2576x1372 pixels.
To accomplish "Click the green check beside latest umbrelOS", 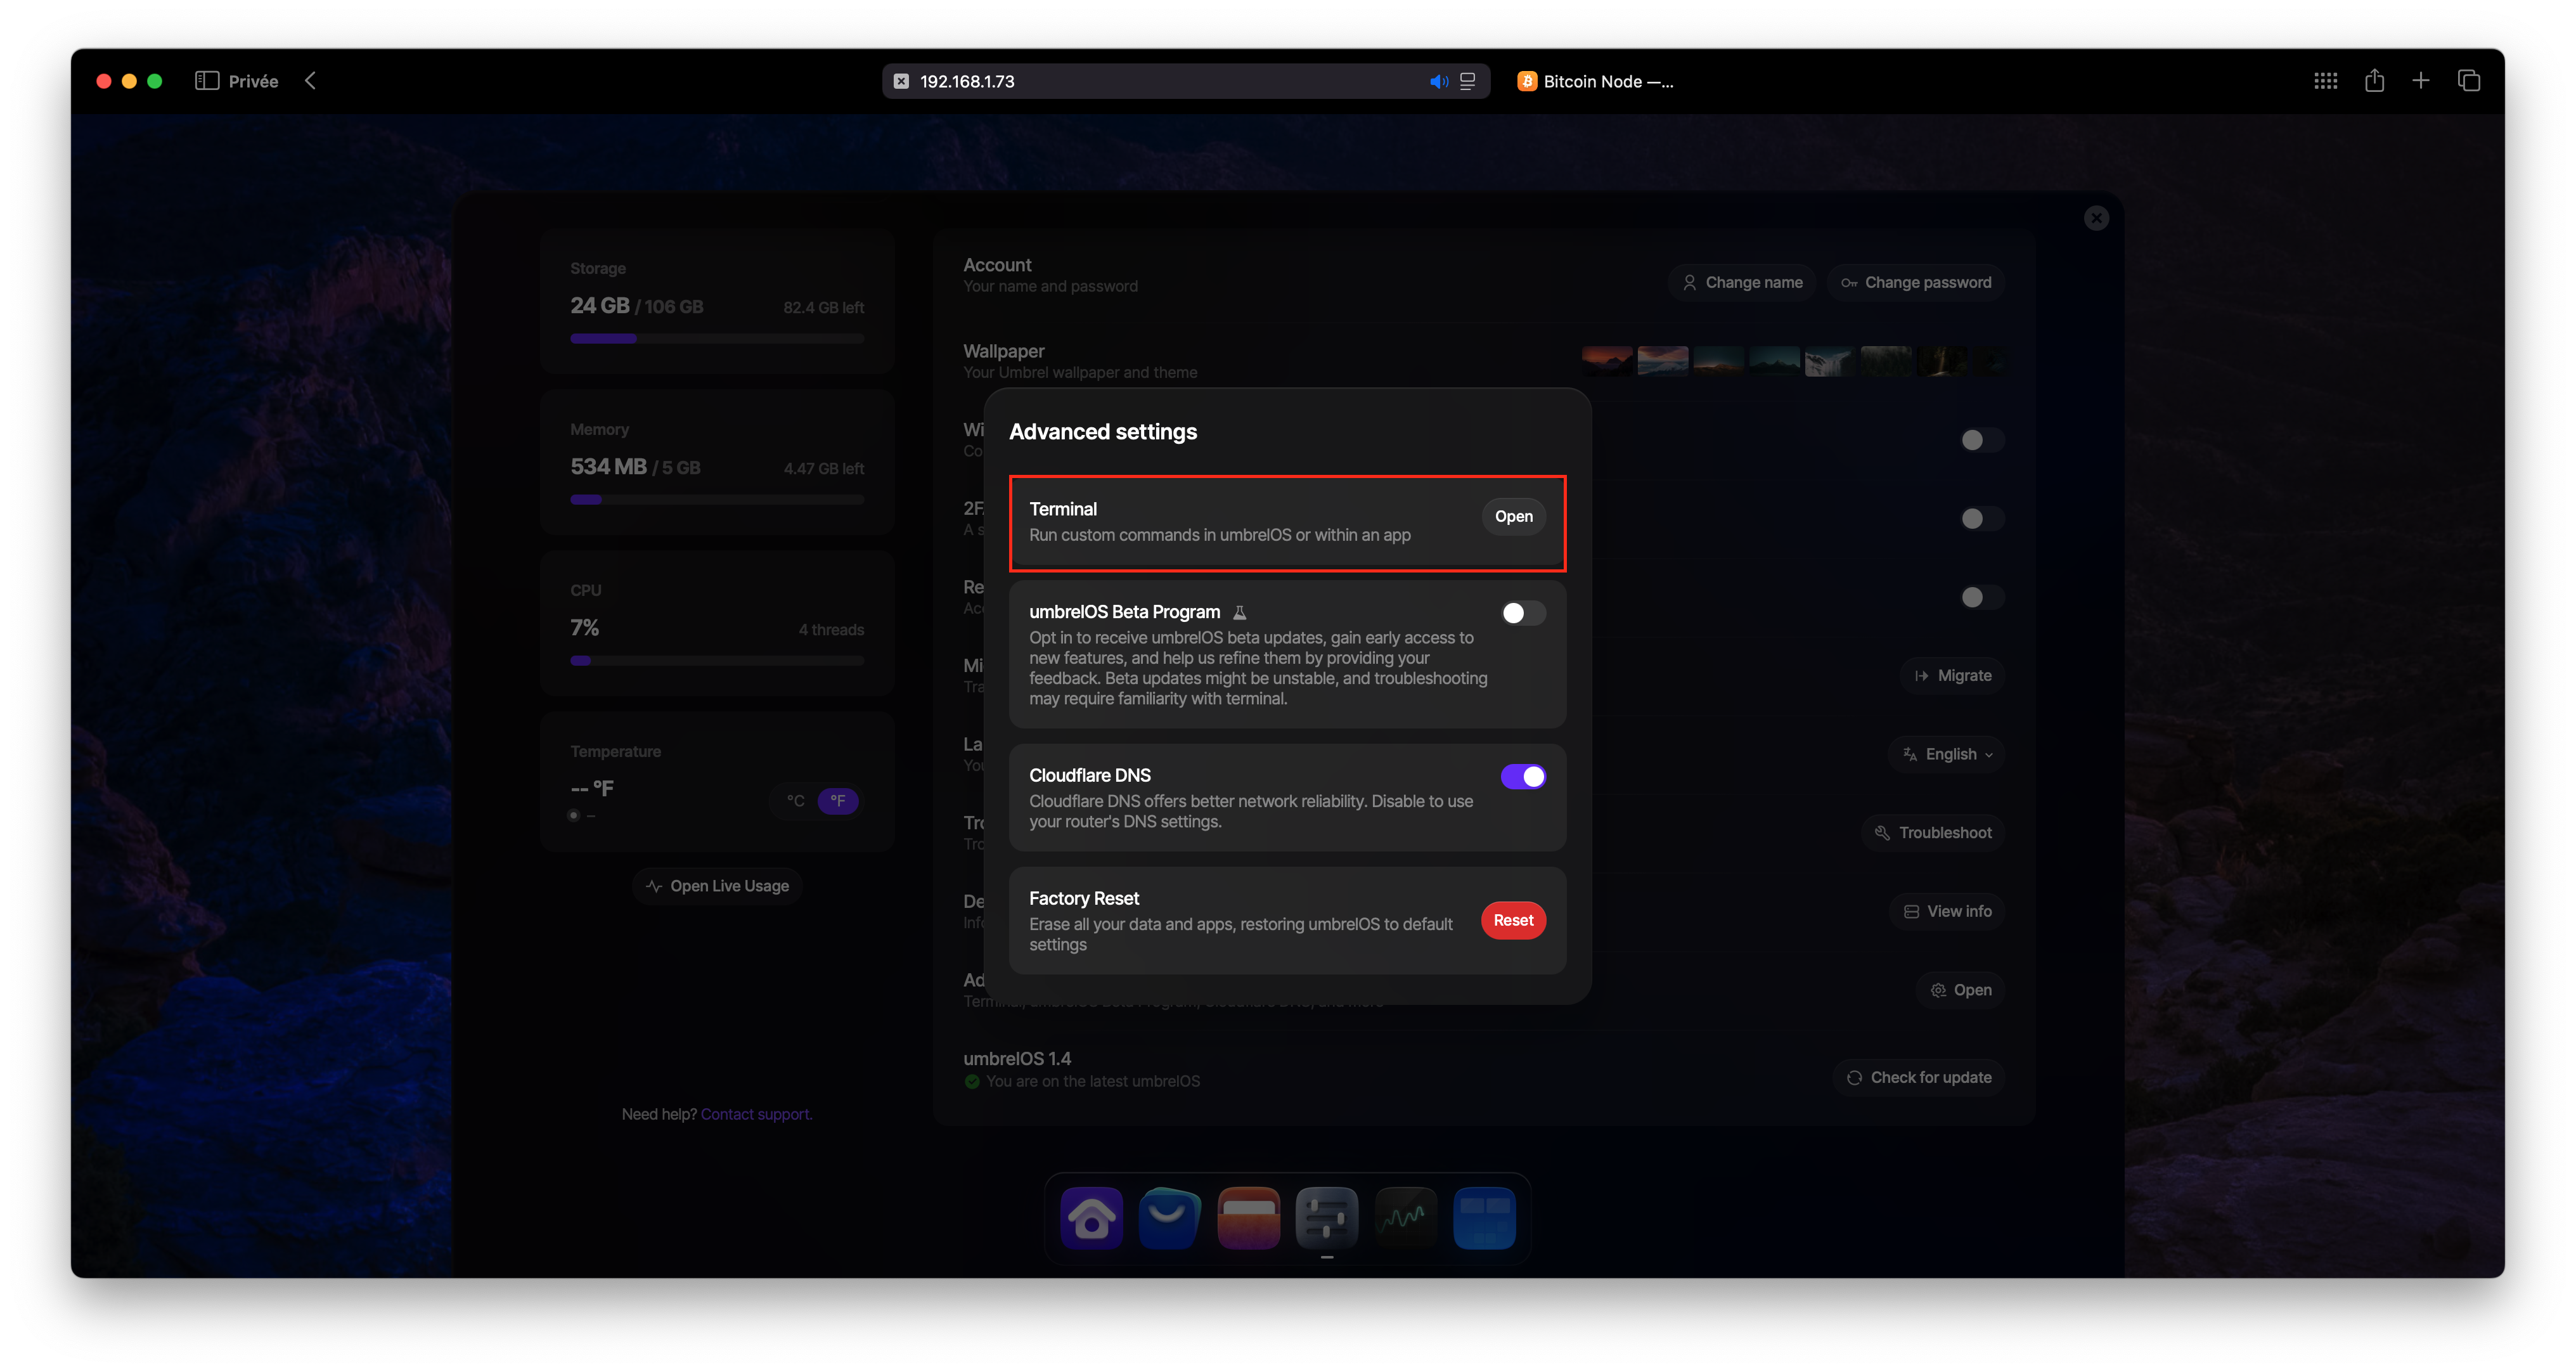I will pyautogui.click(x=971, y=1082).
